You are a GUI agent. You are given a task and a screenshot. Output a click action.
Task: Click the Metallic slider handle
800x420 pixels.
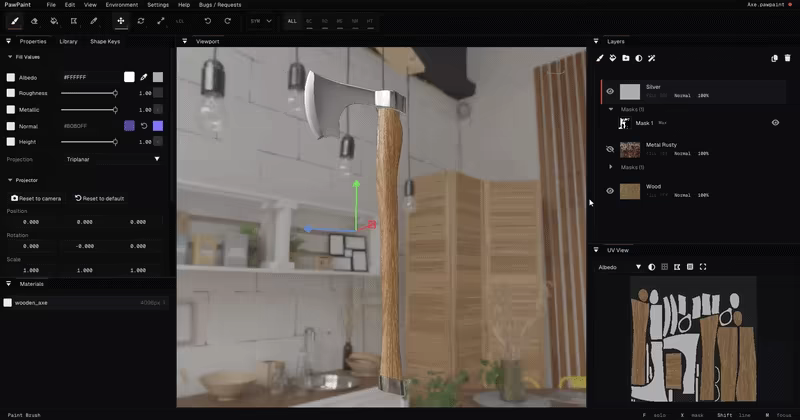[x=115, y=110]
